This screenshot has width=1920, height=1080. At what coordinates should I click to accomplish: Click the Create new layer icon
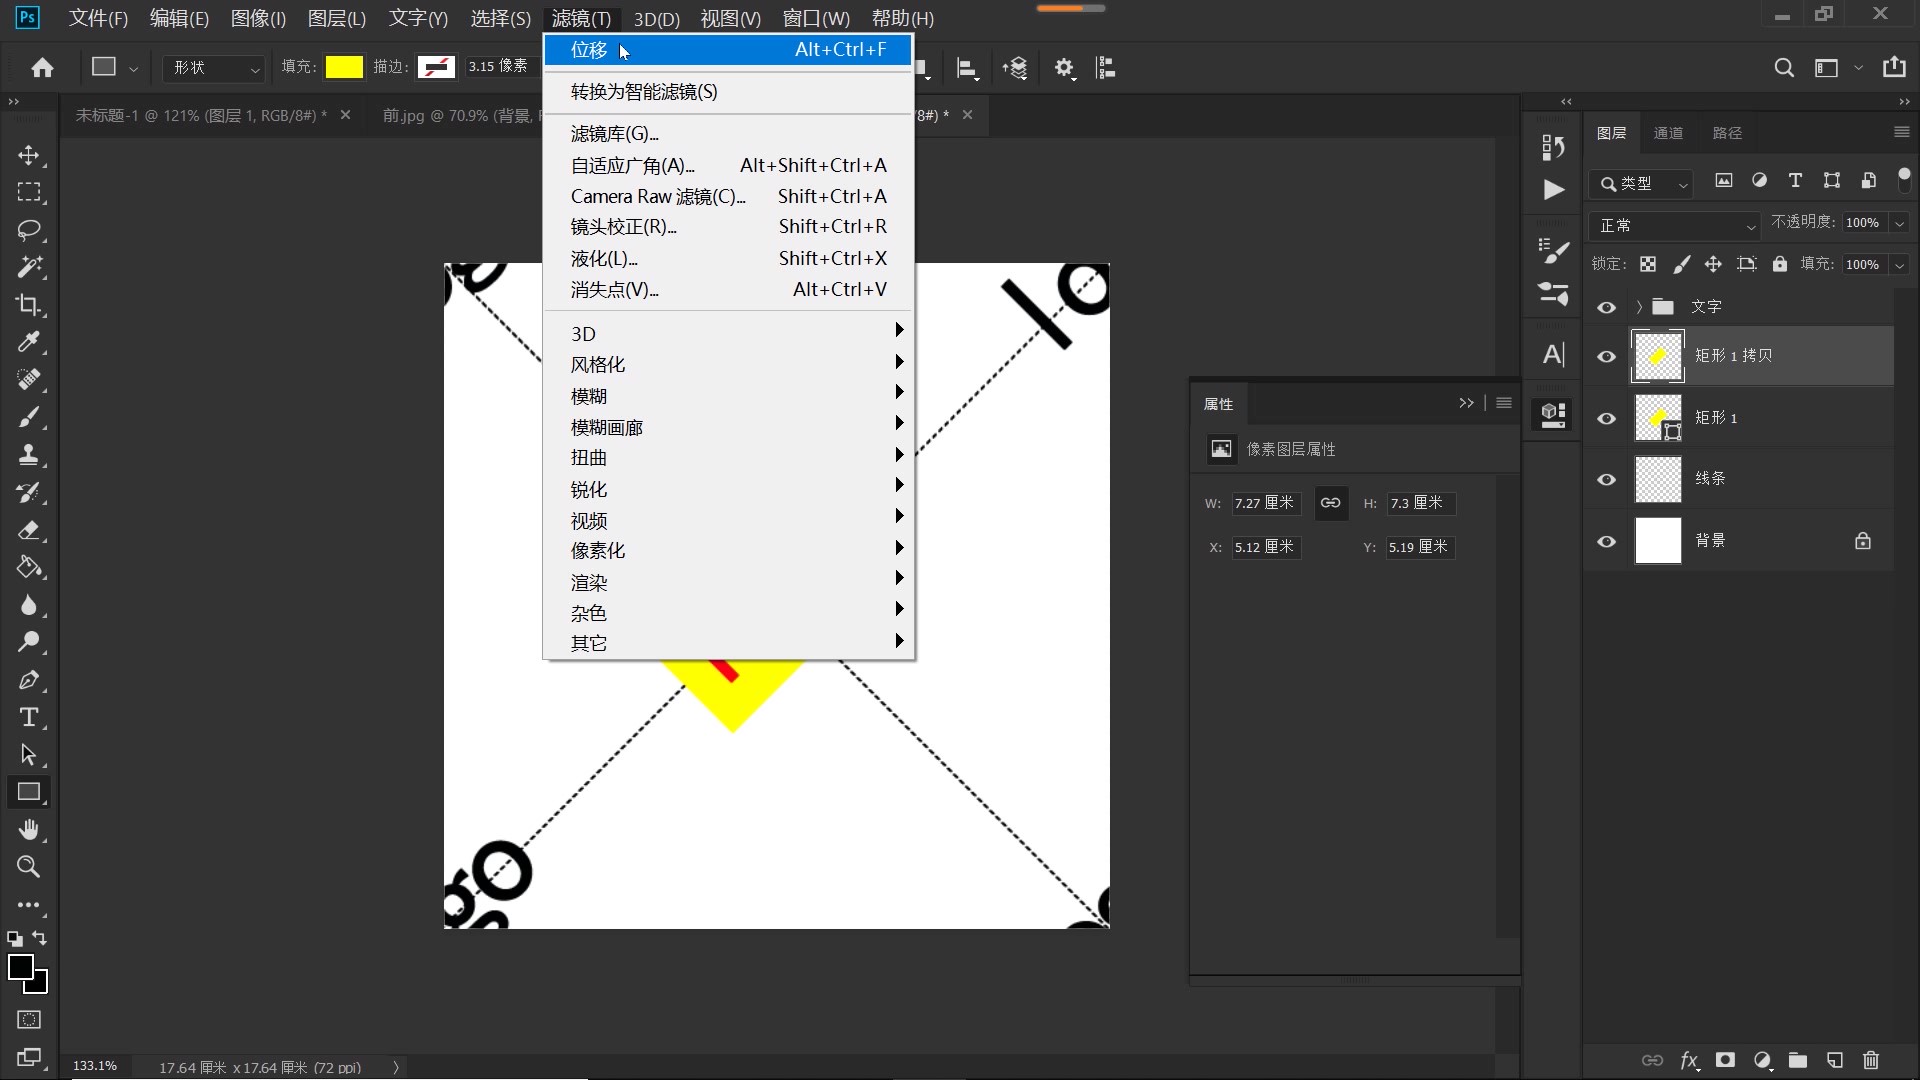pos(1835,1061)
